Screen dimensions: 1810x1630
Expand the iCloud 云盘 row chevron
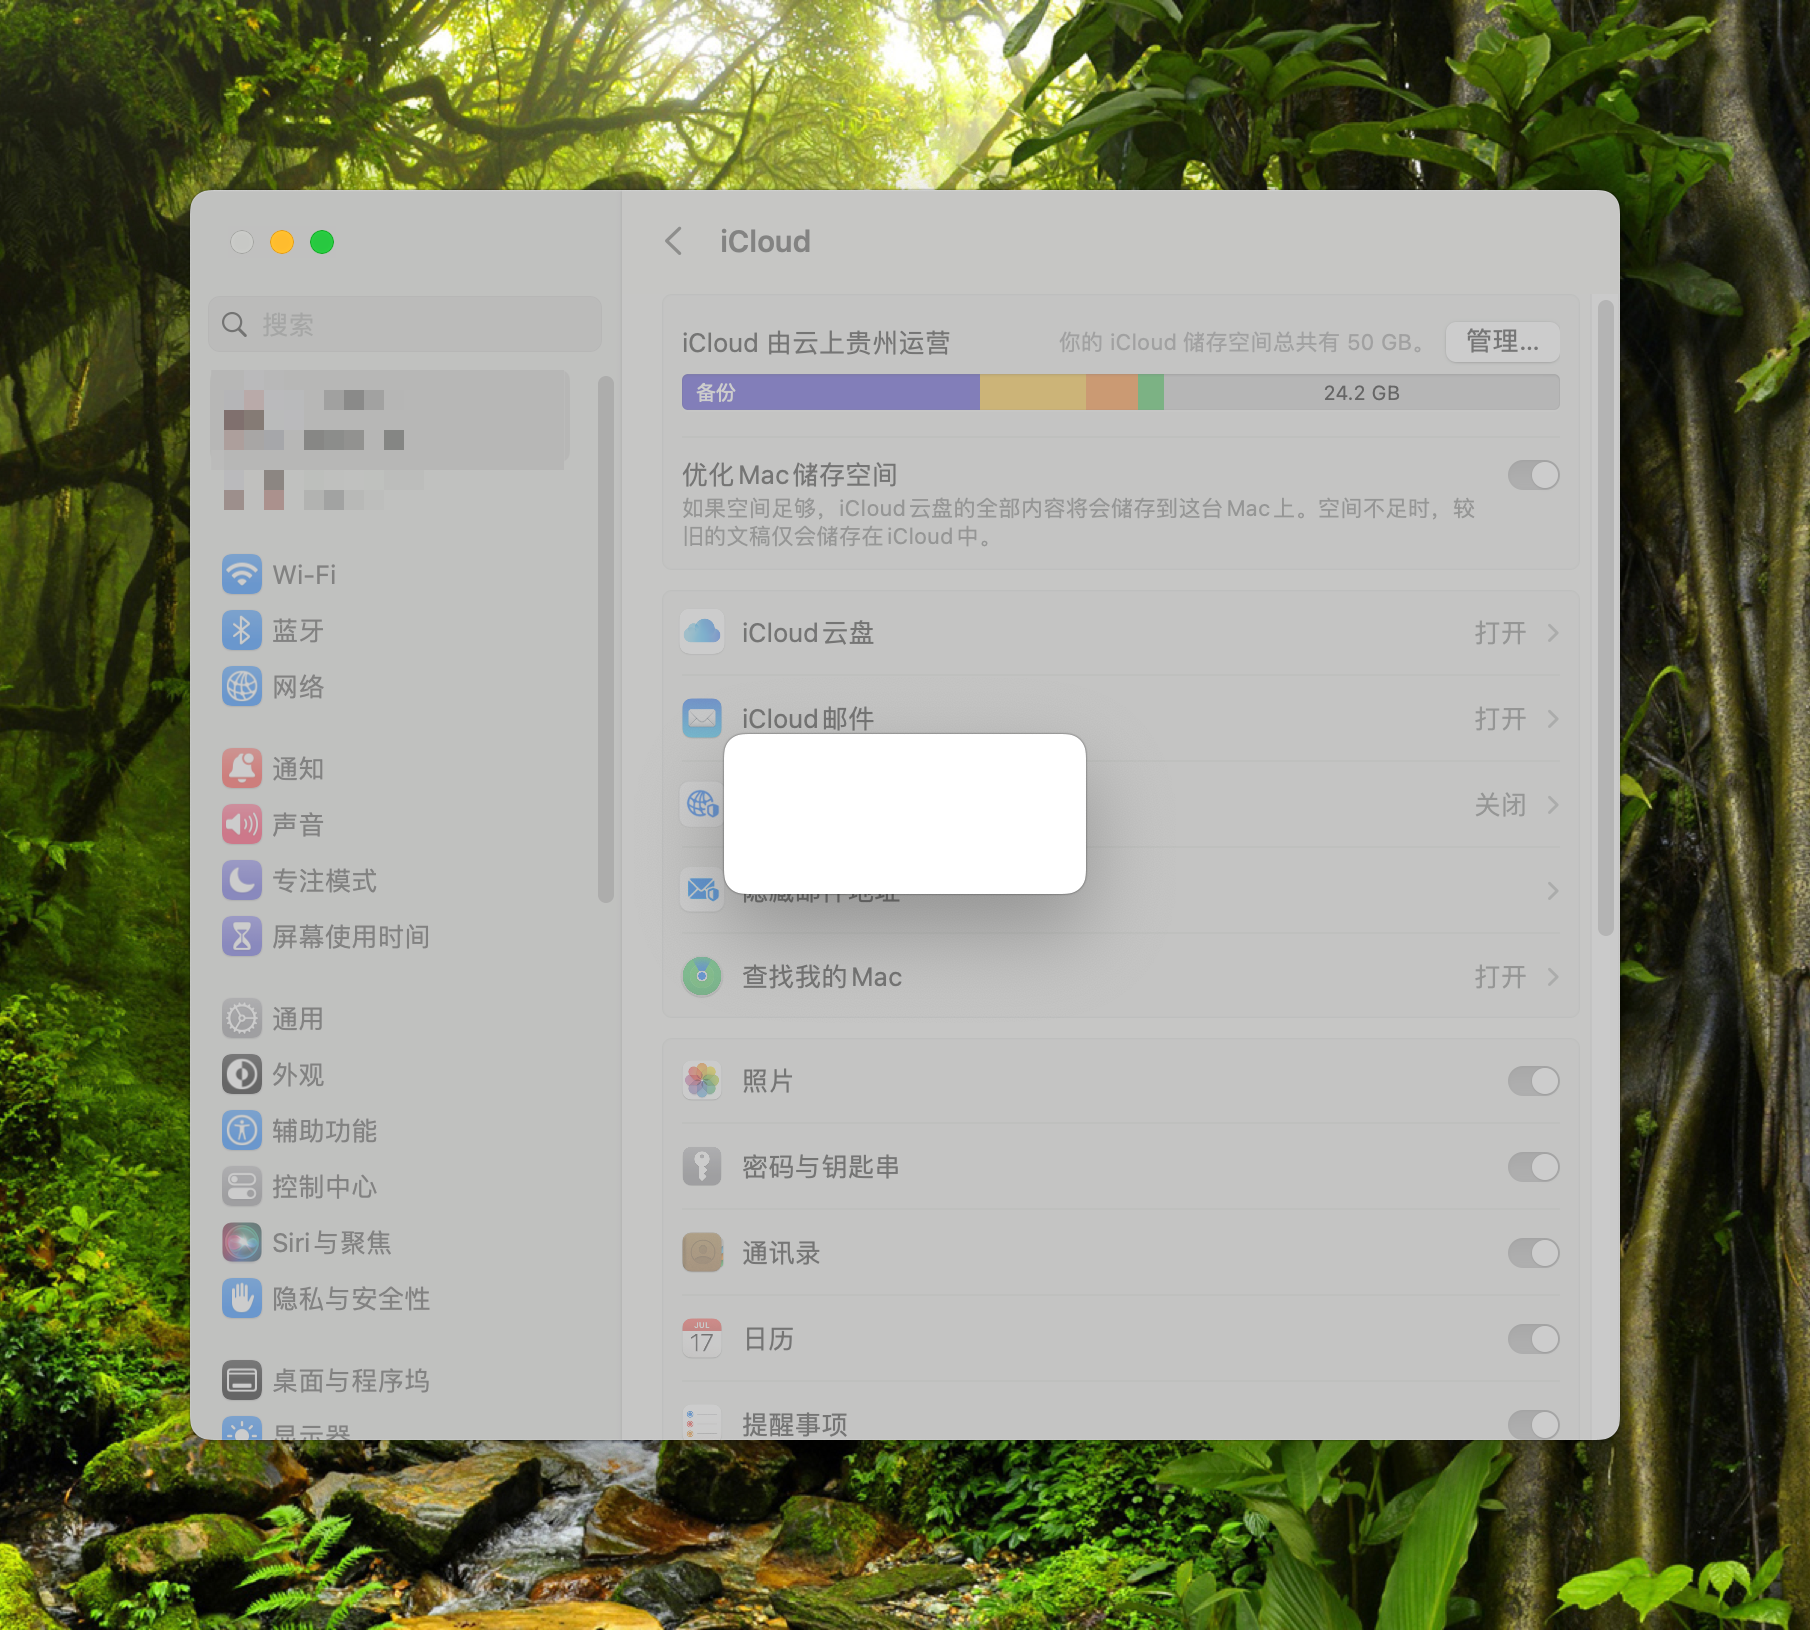pyautogui.click(x=1552, y=633)
